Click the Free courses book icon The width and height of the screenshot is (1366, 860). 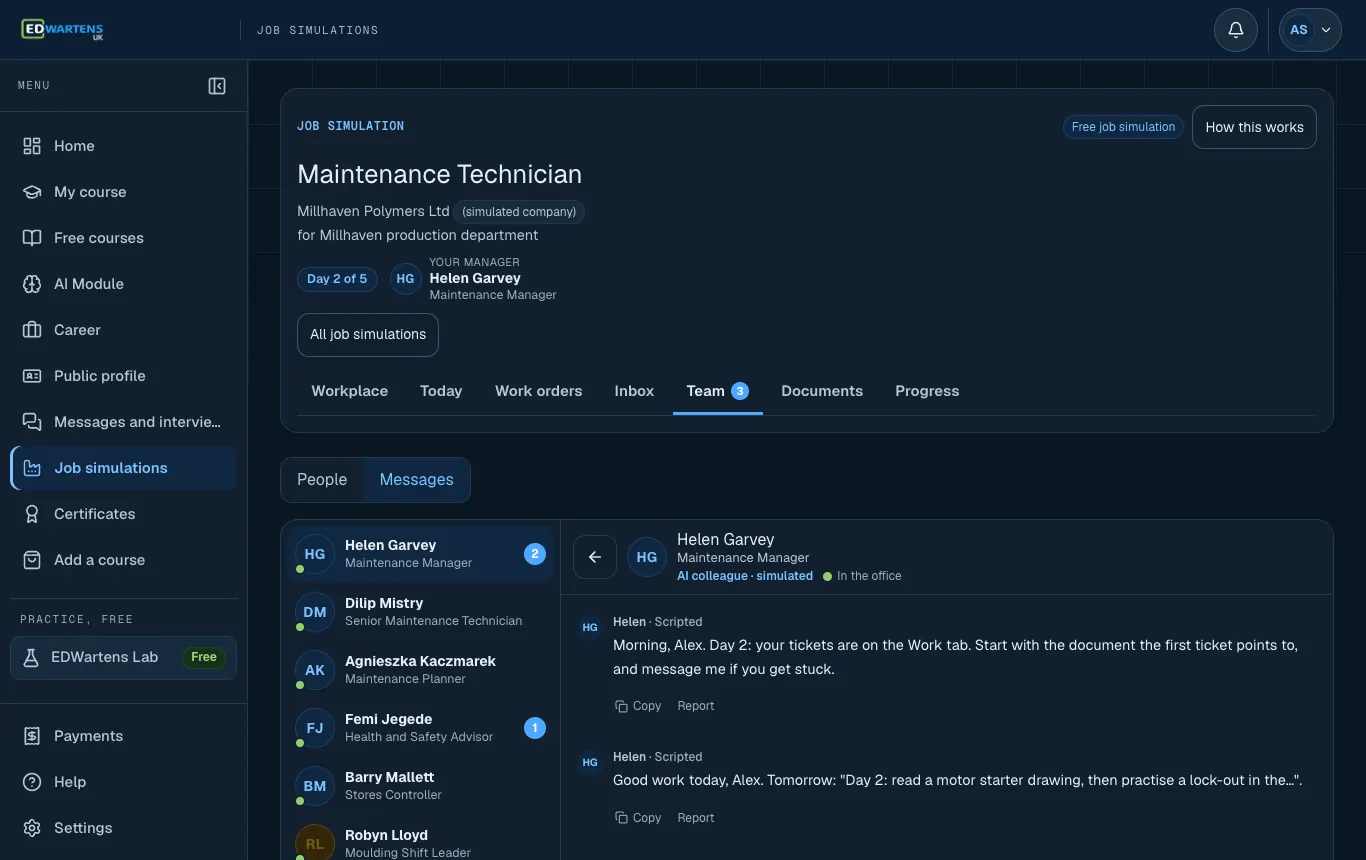coord(32,238)
